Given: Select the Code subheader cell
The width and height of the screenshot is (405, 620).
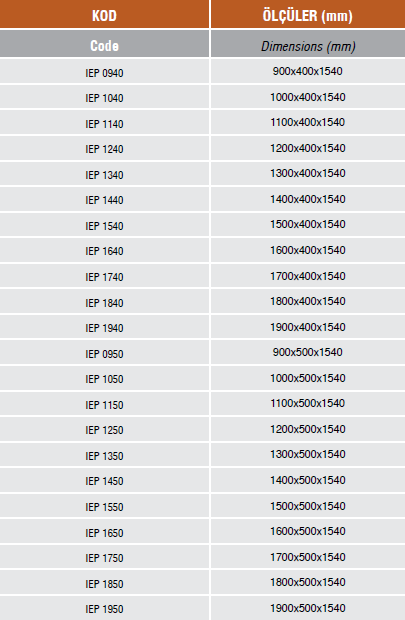Looking at the screenshot, I should click(x=104, y=44).
